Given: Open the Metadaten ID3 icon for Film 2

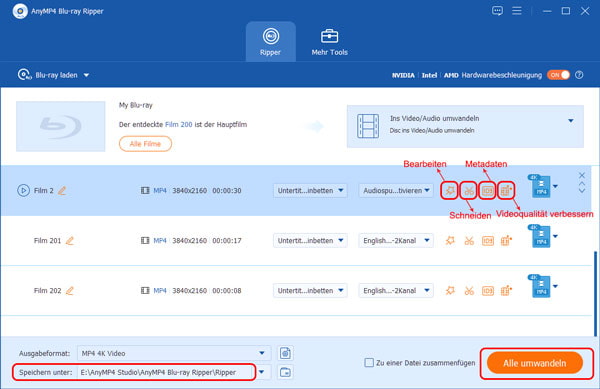Looking at the screenshot, I should tap(487, 190).
